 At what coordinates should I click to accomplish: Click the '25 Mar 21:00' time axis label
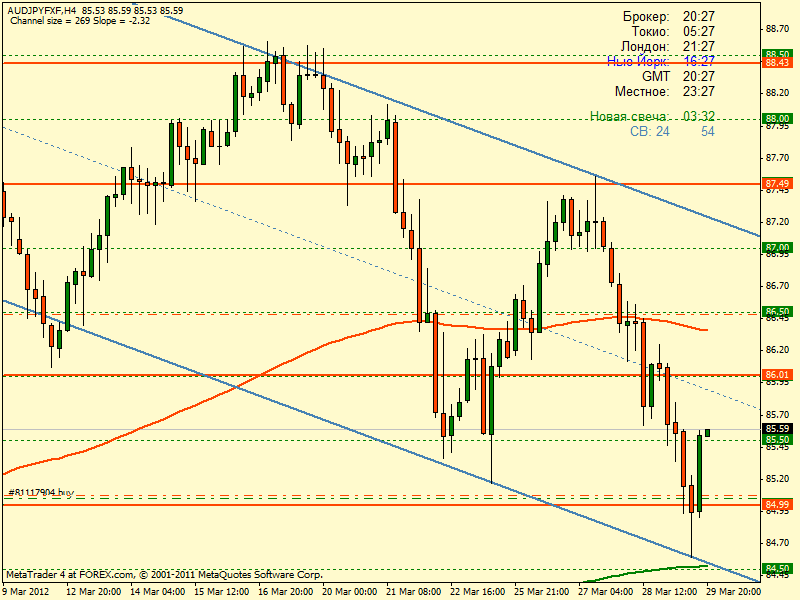542,592
